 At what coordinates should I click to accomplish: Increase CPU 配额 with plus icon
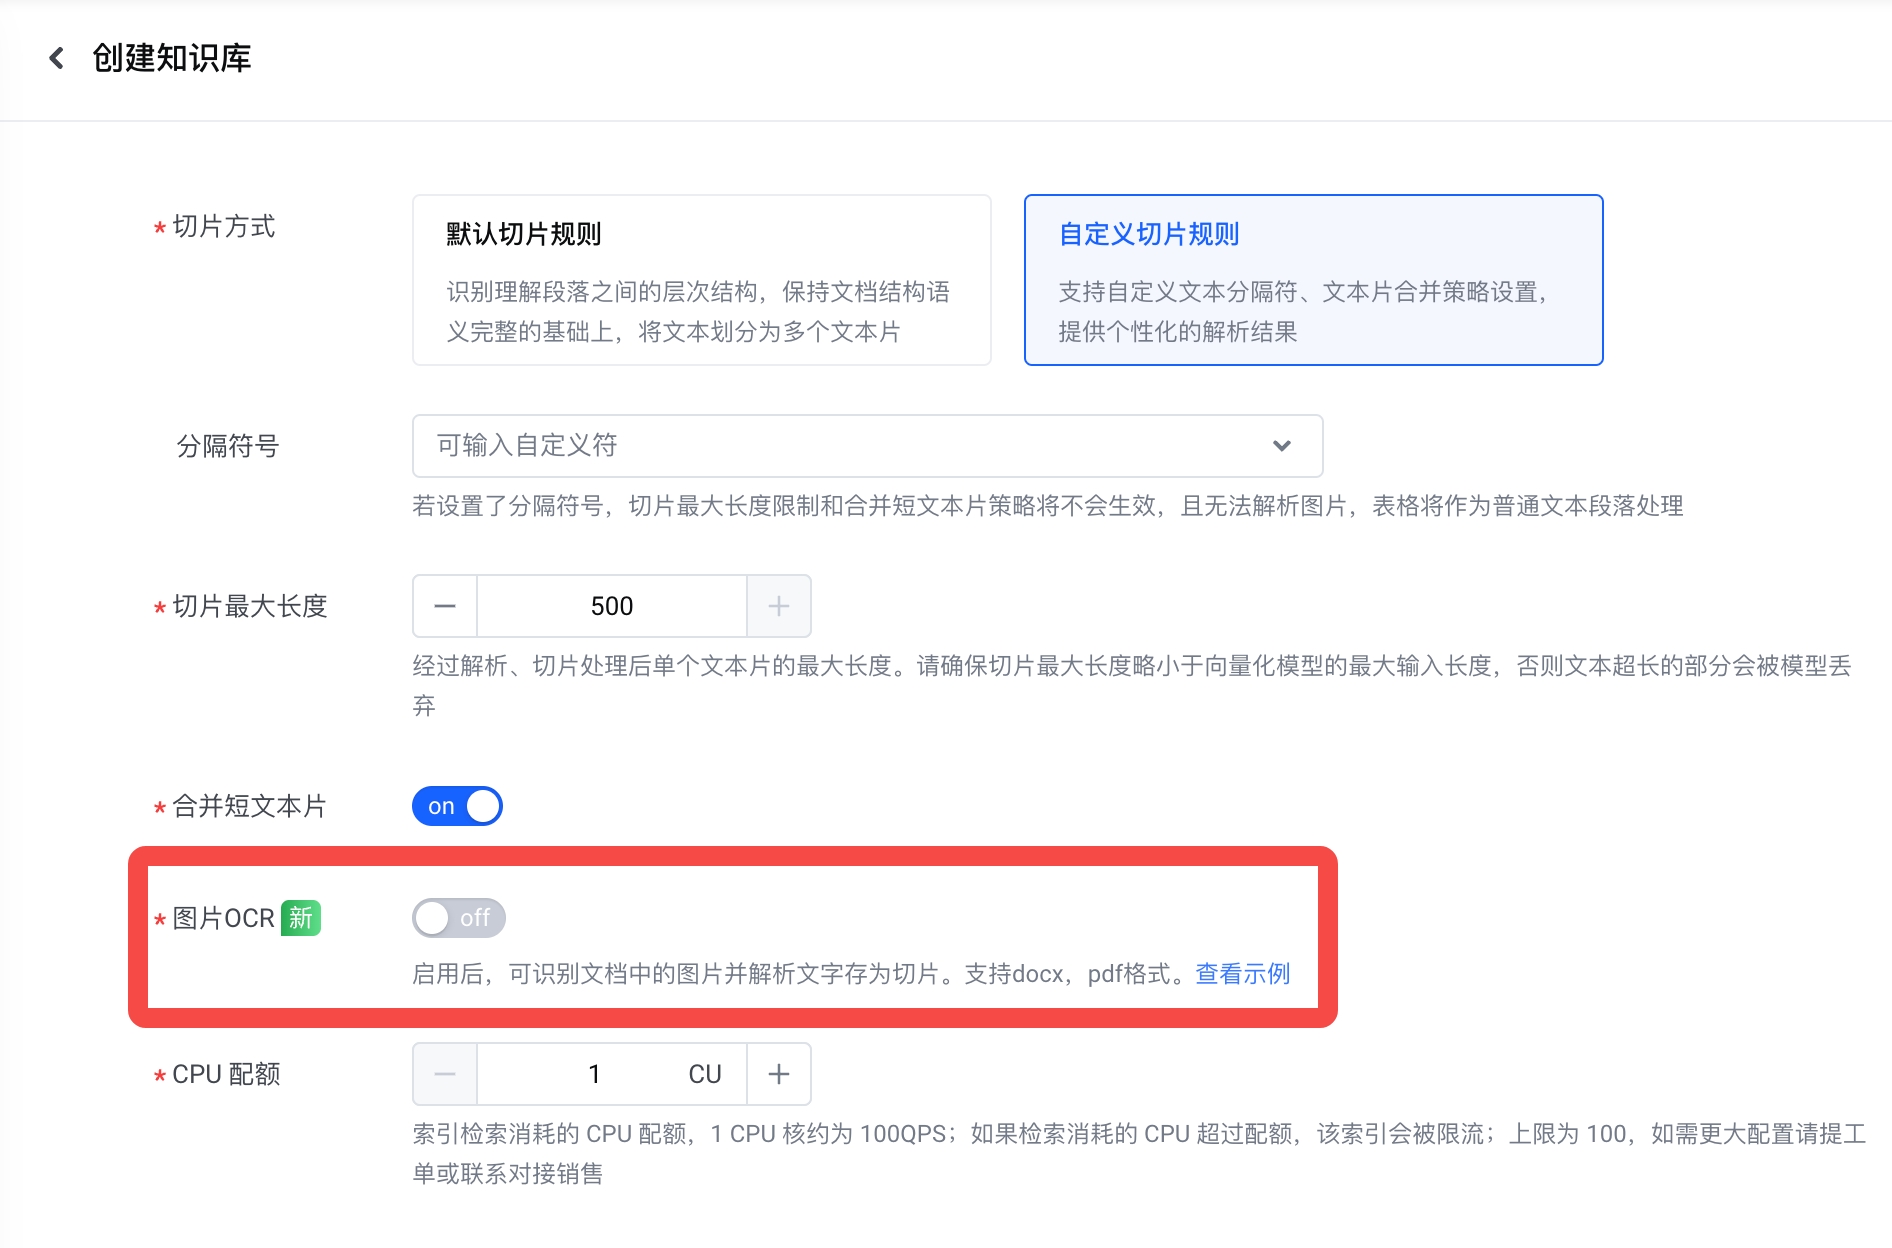(779, 1074)
